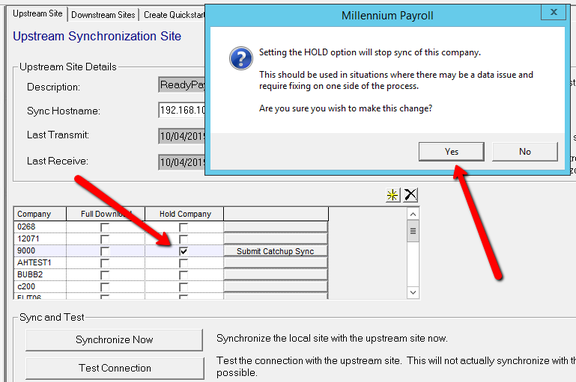Select company row AHTEST1
The width and height of the screenshot is (576, 382).
[x=40, y=263]
